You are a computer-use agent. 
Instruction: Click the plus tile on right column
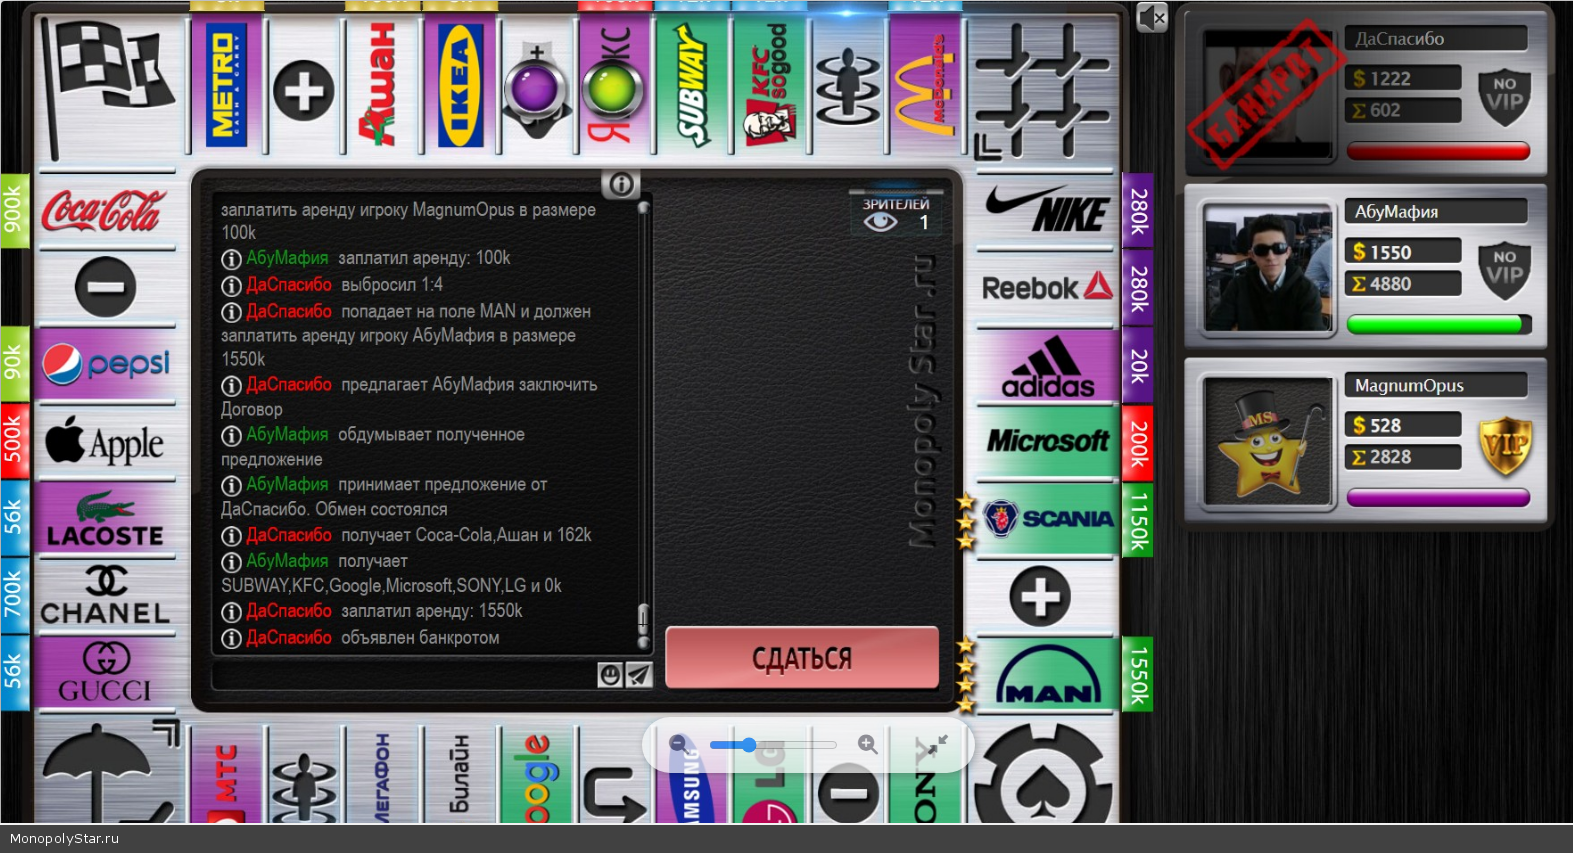[1040, 597]
